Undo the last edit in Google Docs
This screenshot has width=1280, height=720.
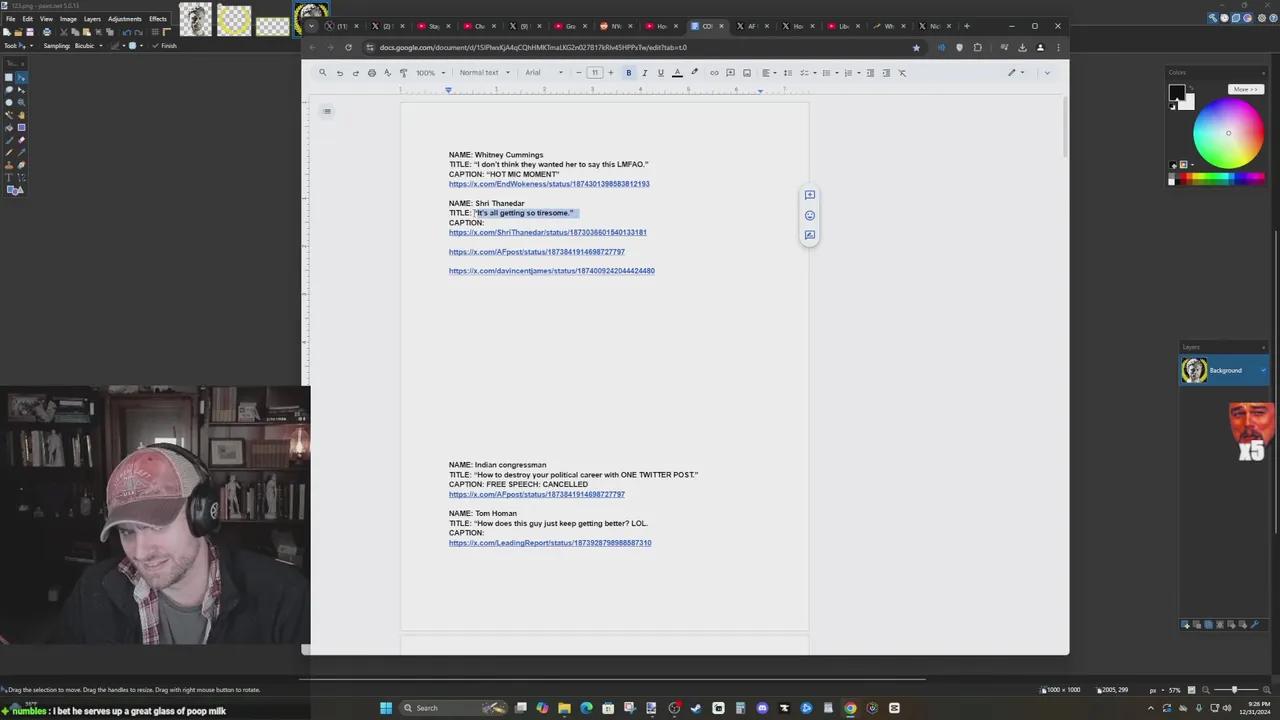click(x=339, y=72)
